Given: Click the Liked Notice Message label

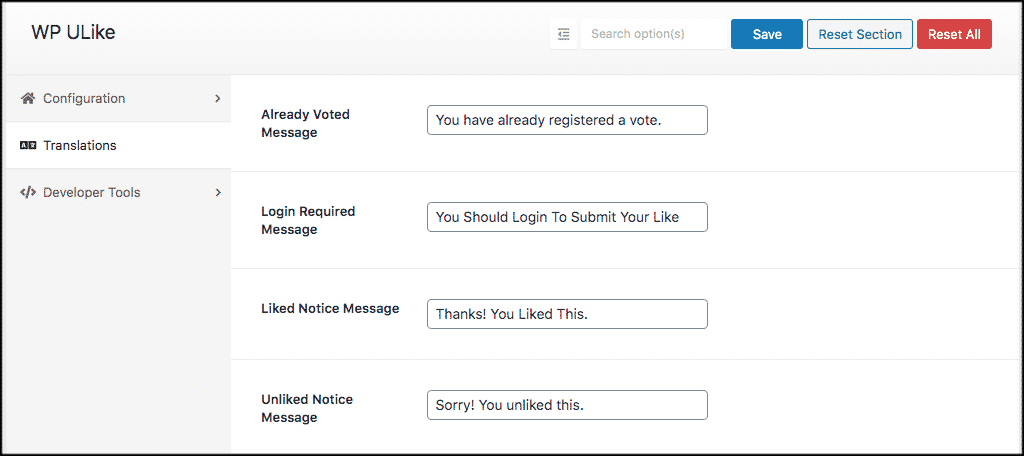Looking at the screenshot, I should coord(330,308).
